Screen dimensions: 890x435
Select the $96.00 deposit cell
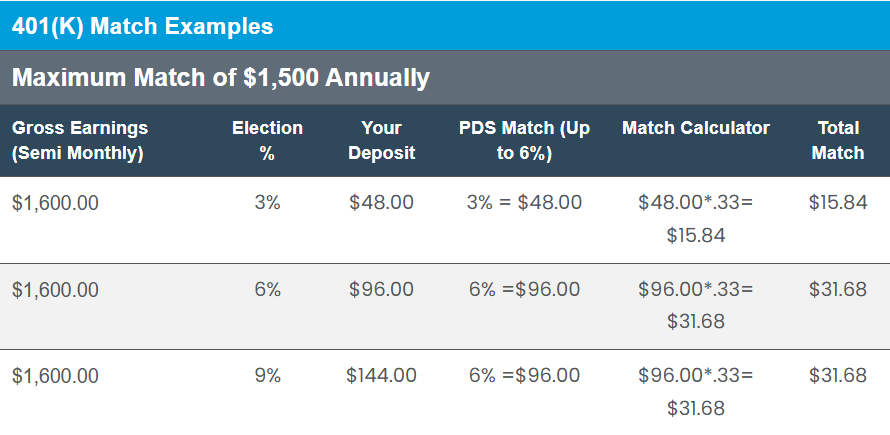[381, 290]
